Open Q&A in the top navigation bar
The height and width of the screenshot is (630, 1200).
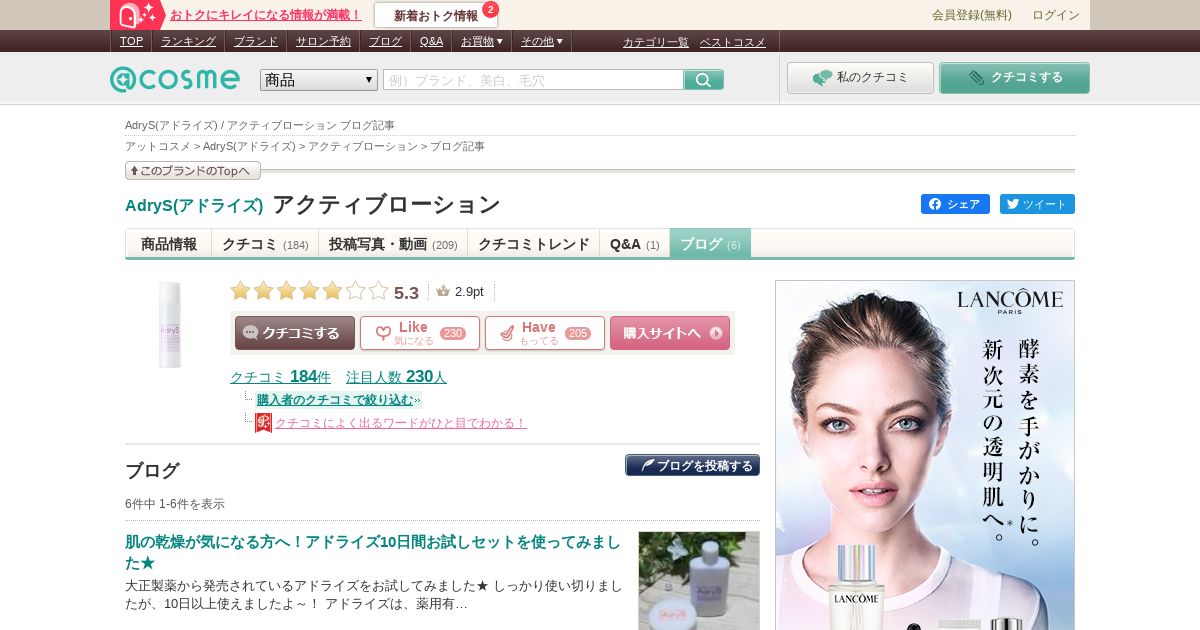click(x=431, y=41)
